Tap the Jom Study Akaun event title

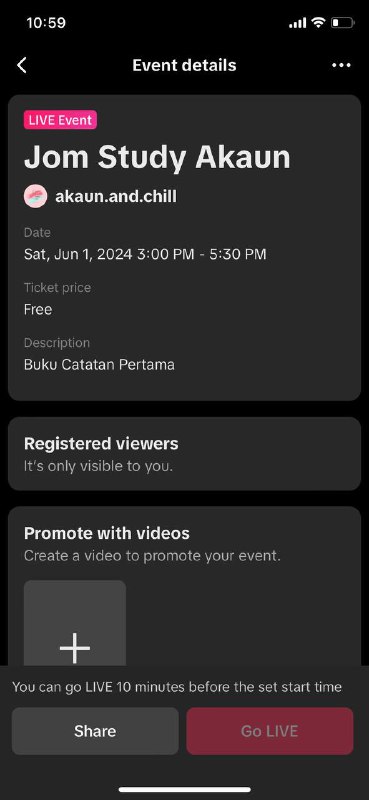click(157, 157)
